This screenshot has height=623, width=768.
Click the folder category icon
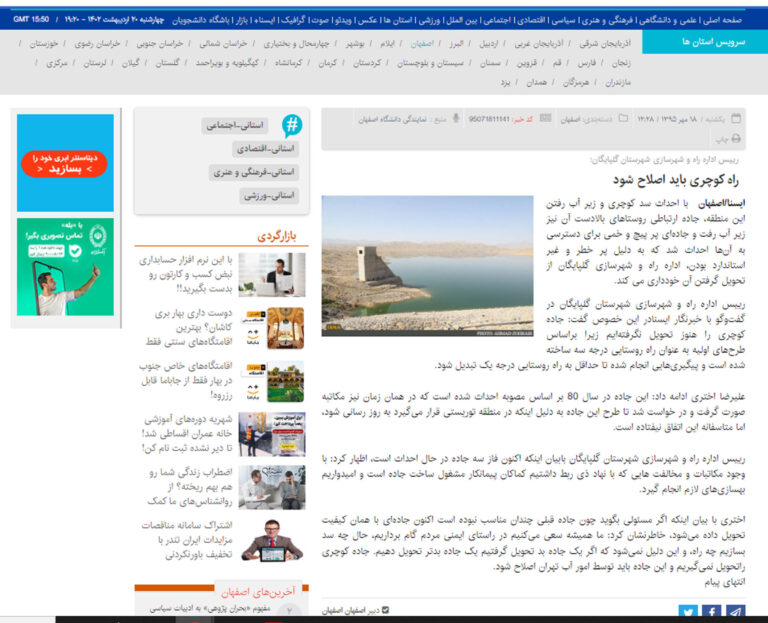(623, 118)
